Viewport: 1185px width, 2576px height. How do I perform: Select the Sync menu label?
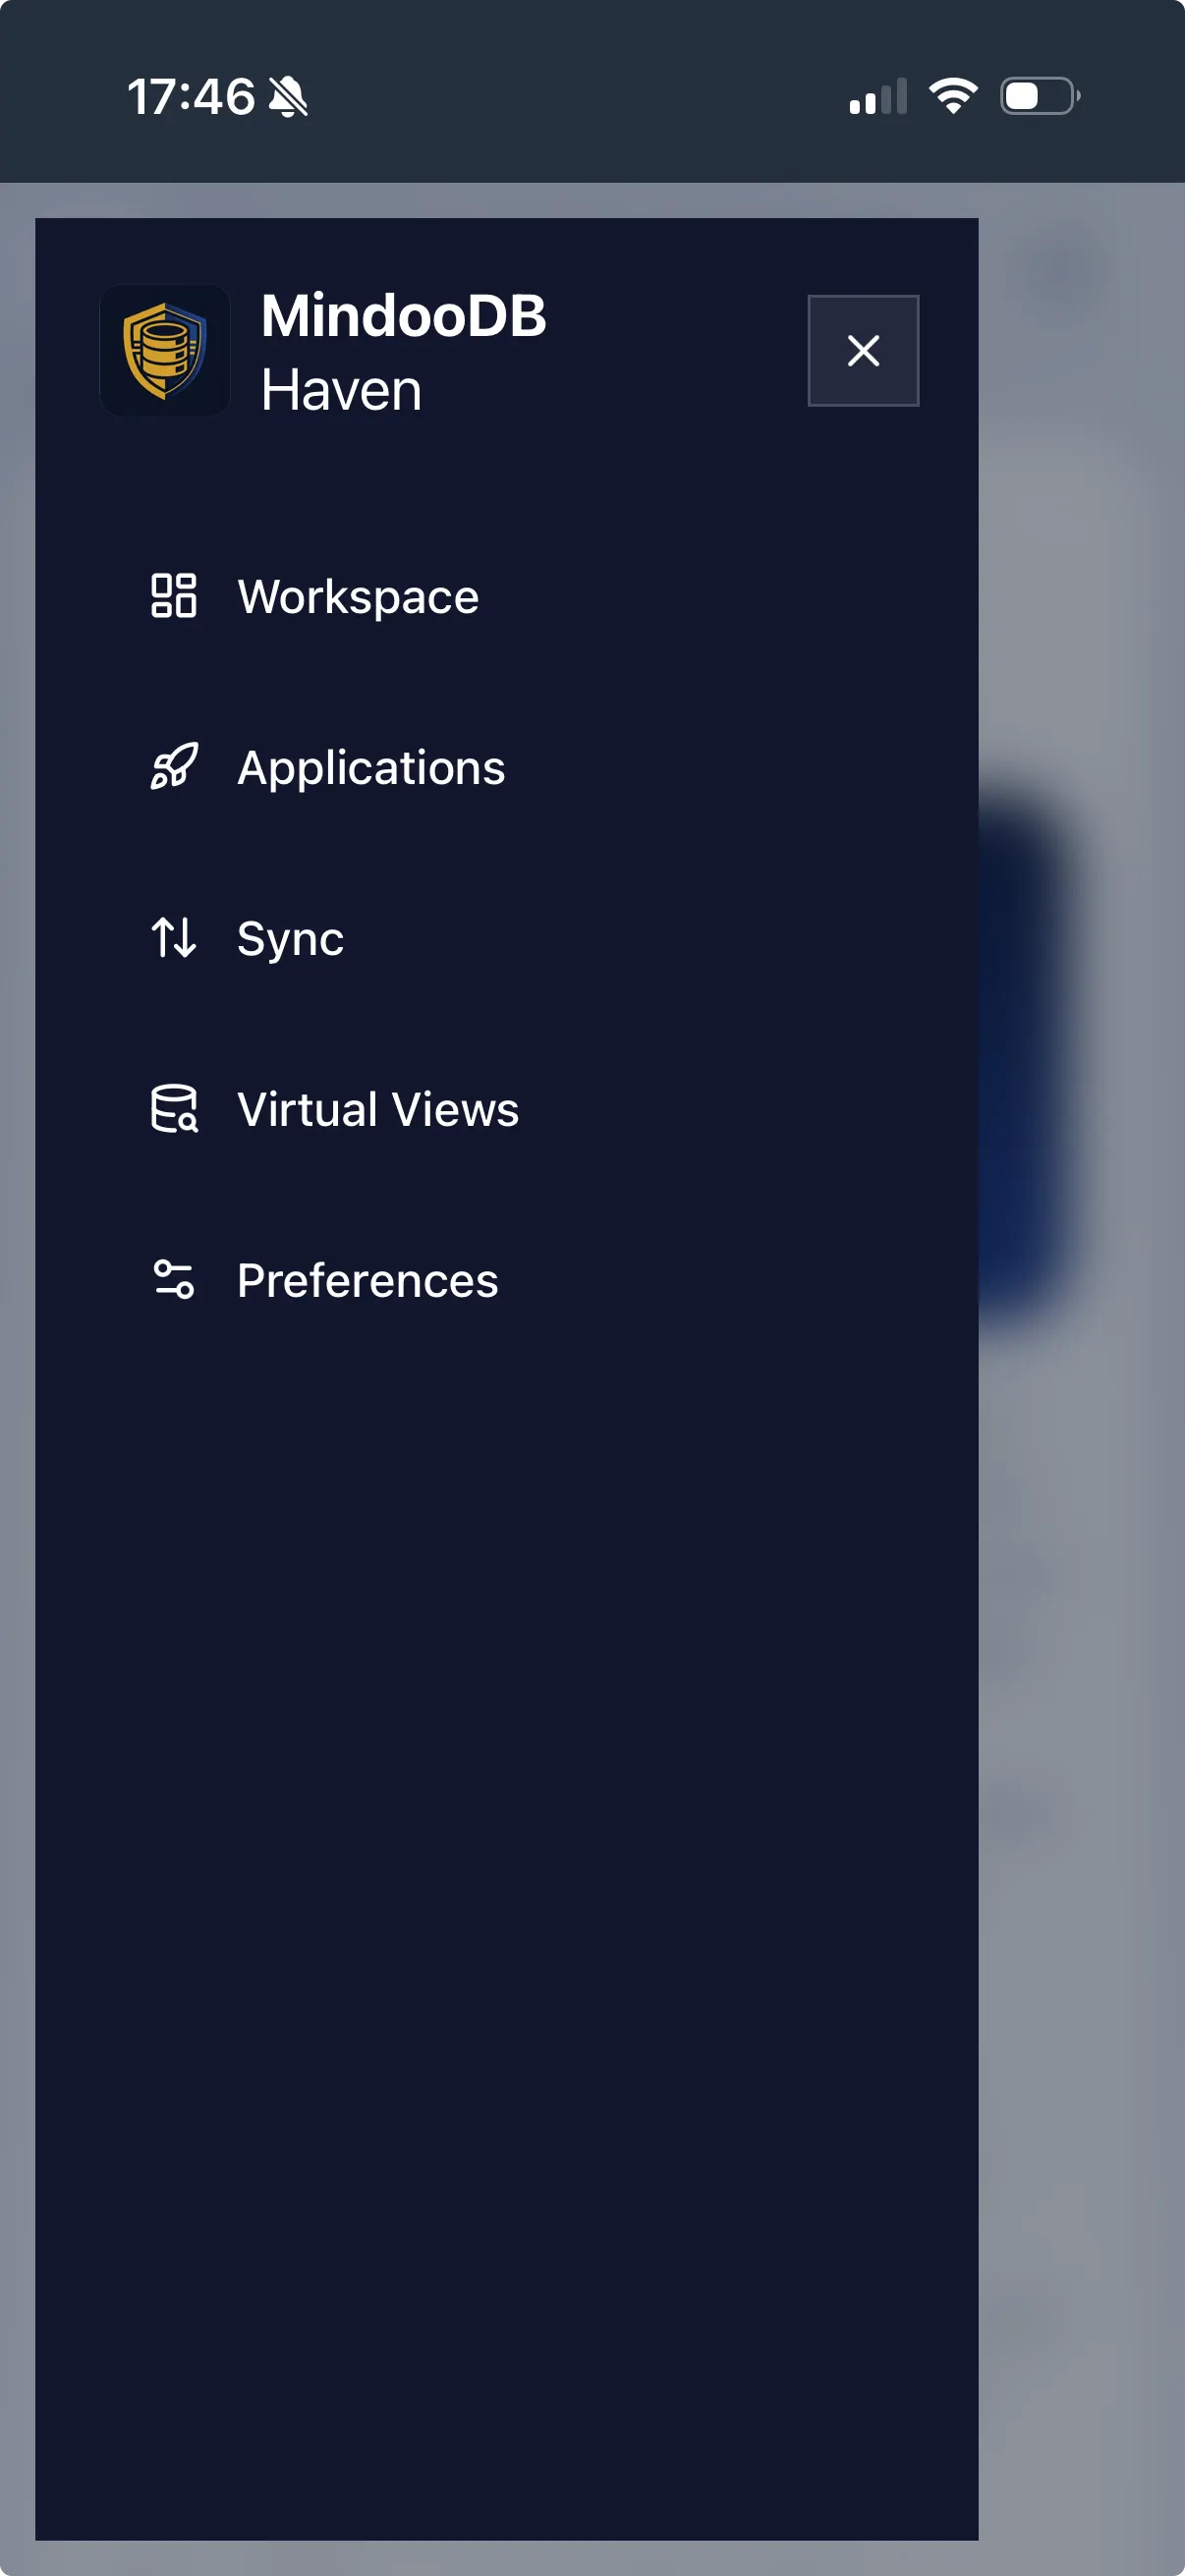(290, 939)
